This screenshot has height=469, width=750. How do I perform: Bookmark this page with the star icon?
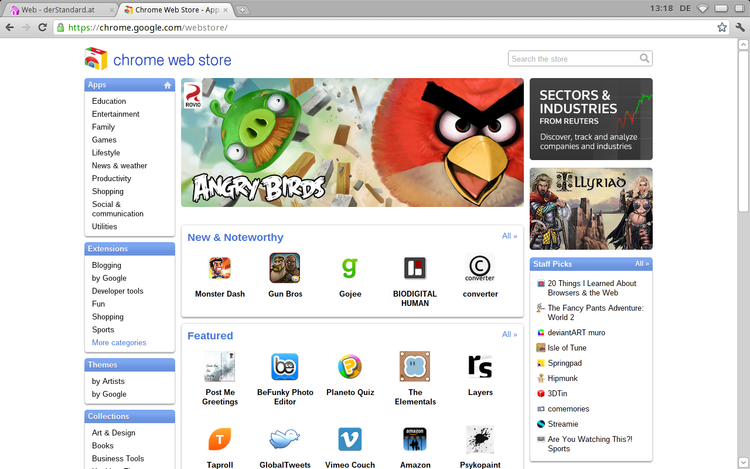(x=722, y=27)
